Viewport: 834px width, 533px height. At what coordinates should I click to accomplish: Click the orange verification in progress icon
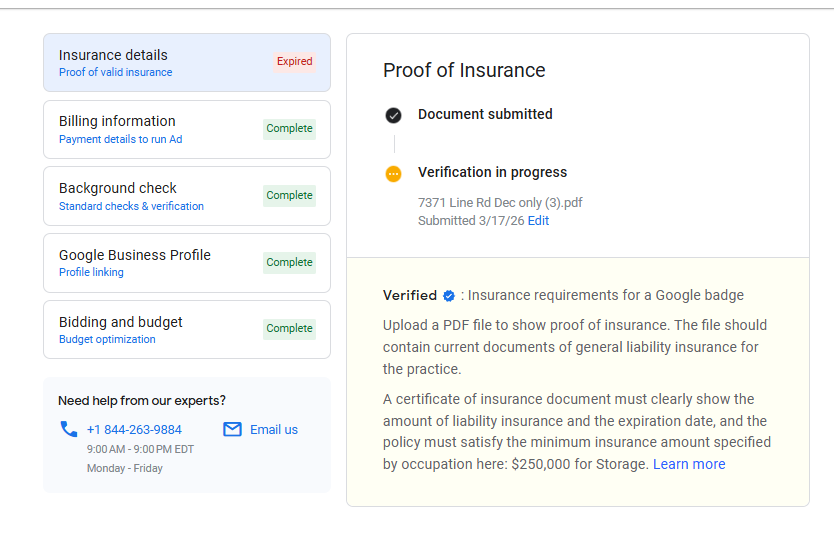point(394,173)
